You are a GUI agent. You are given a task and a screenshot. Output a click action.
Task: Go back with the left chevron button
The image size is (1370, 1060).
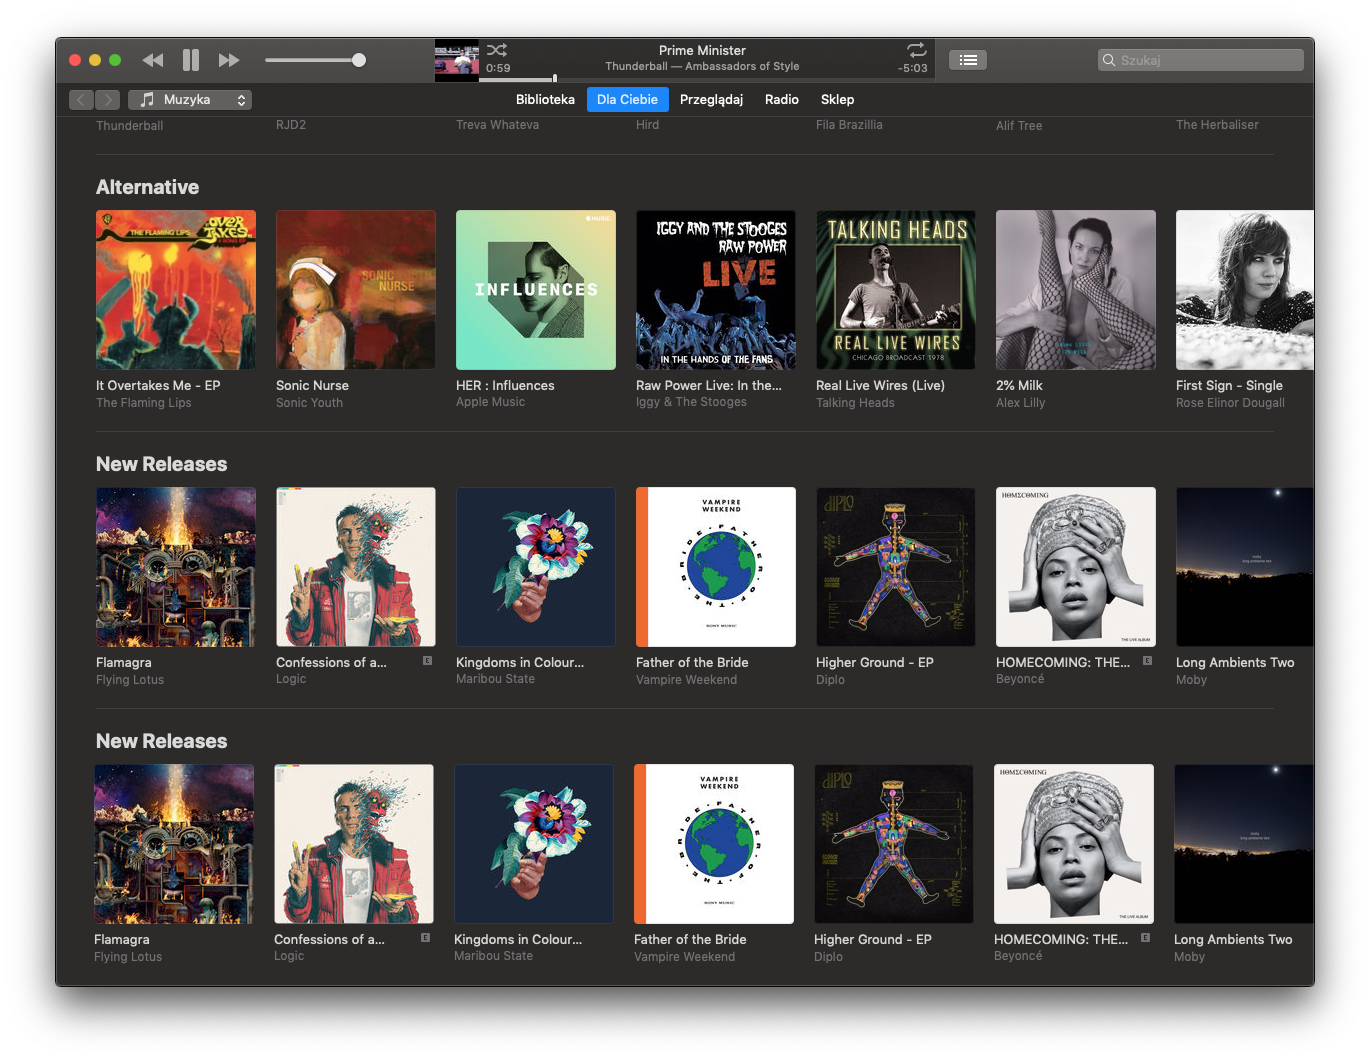click(82, 100)
